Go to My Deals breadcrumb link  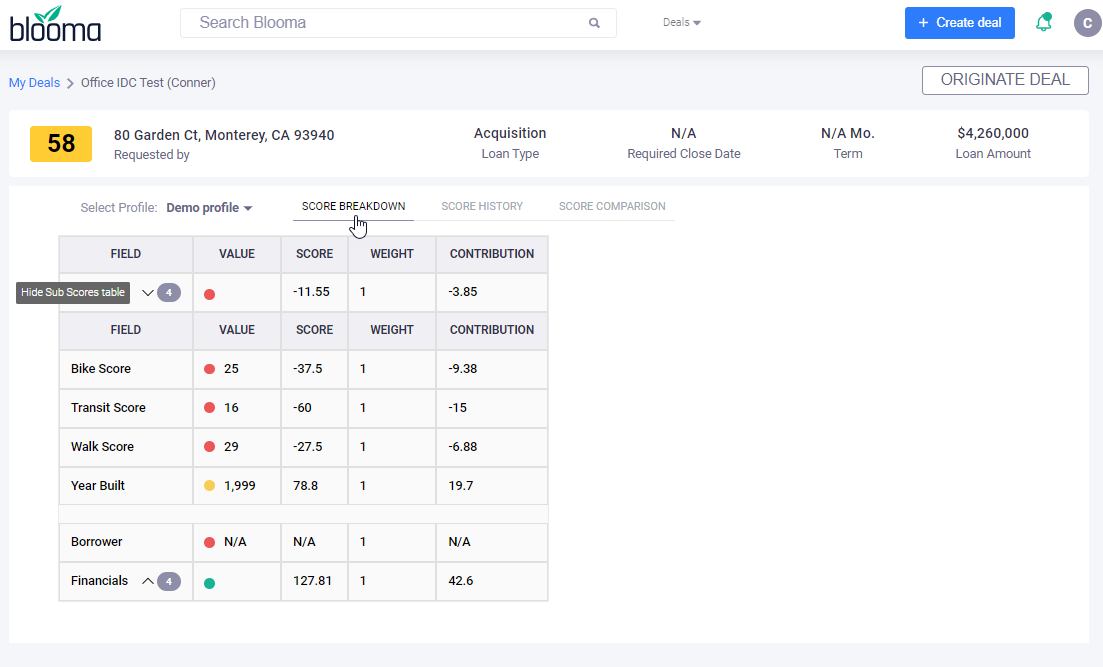[34, 82]
